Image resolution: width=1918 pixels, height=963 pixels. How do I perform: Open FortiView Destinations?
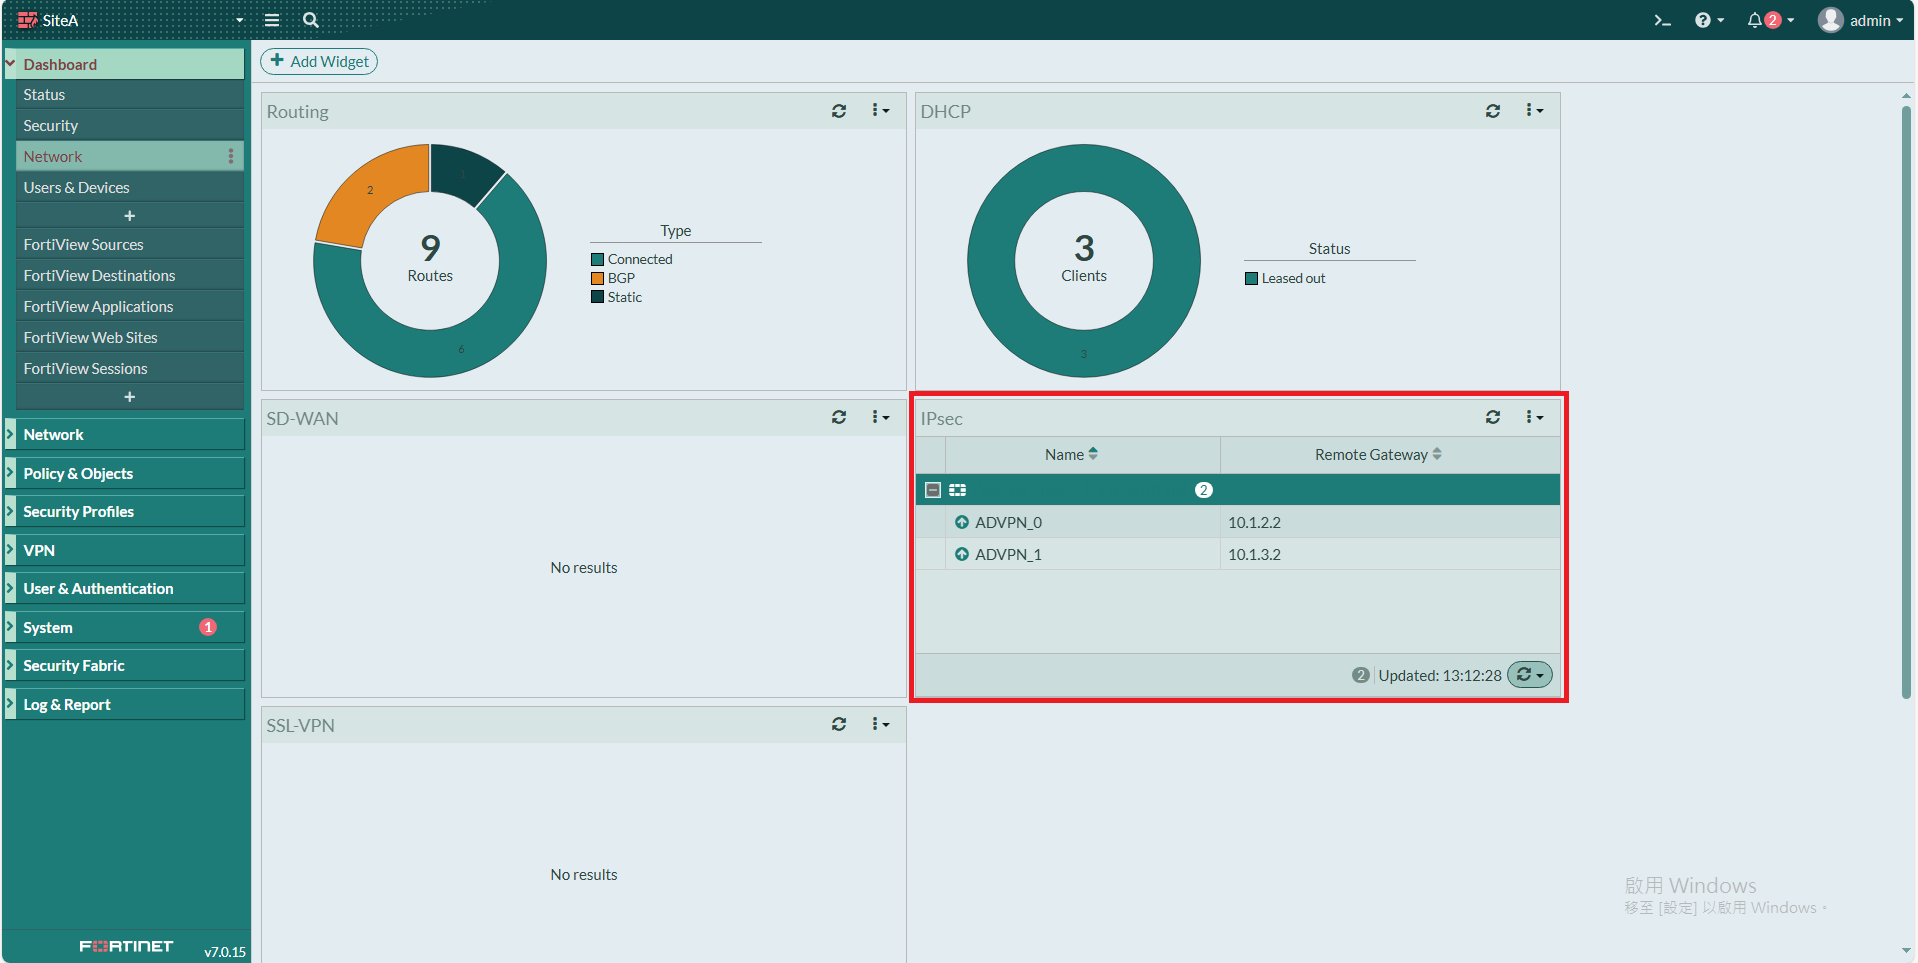point(130,275)
